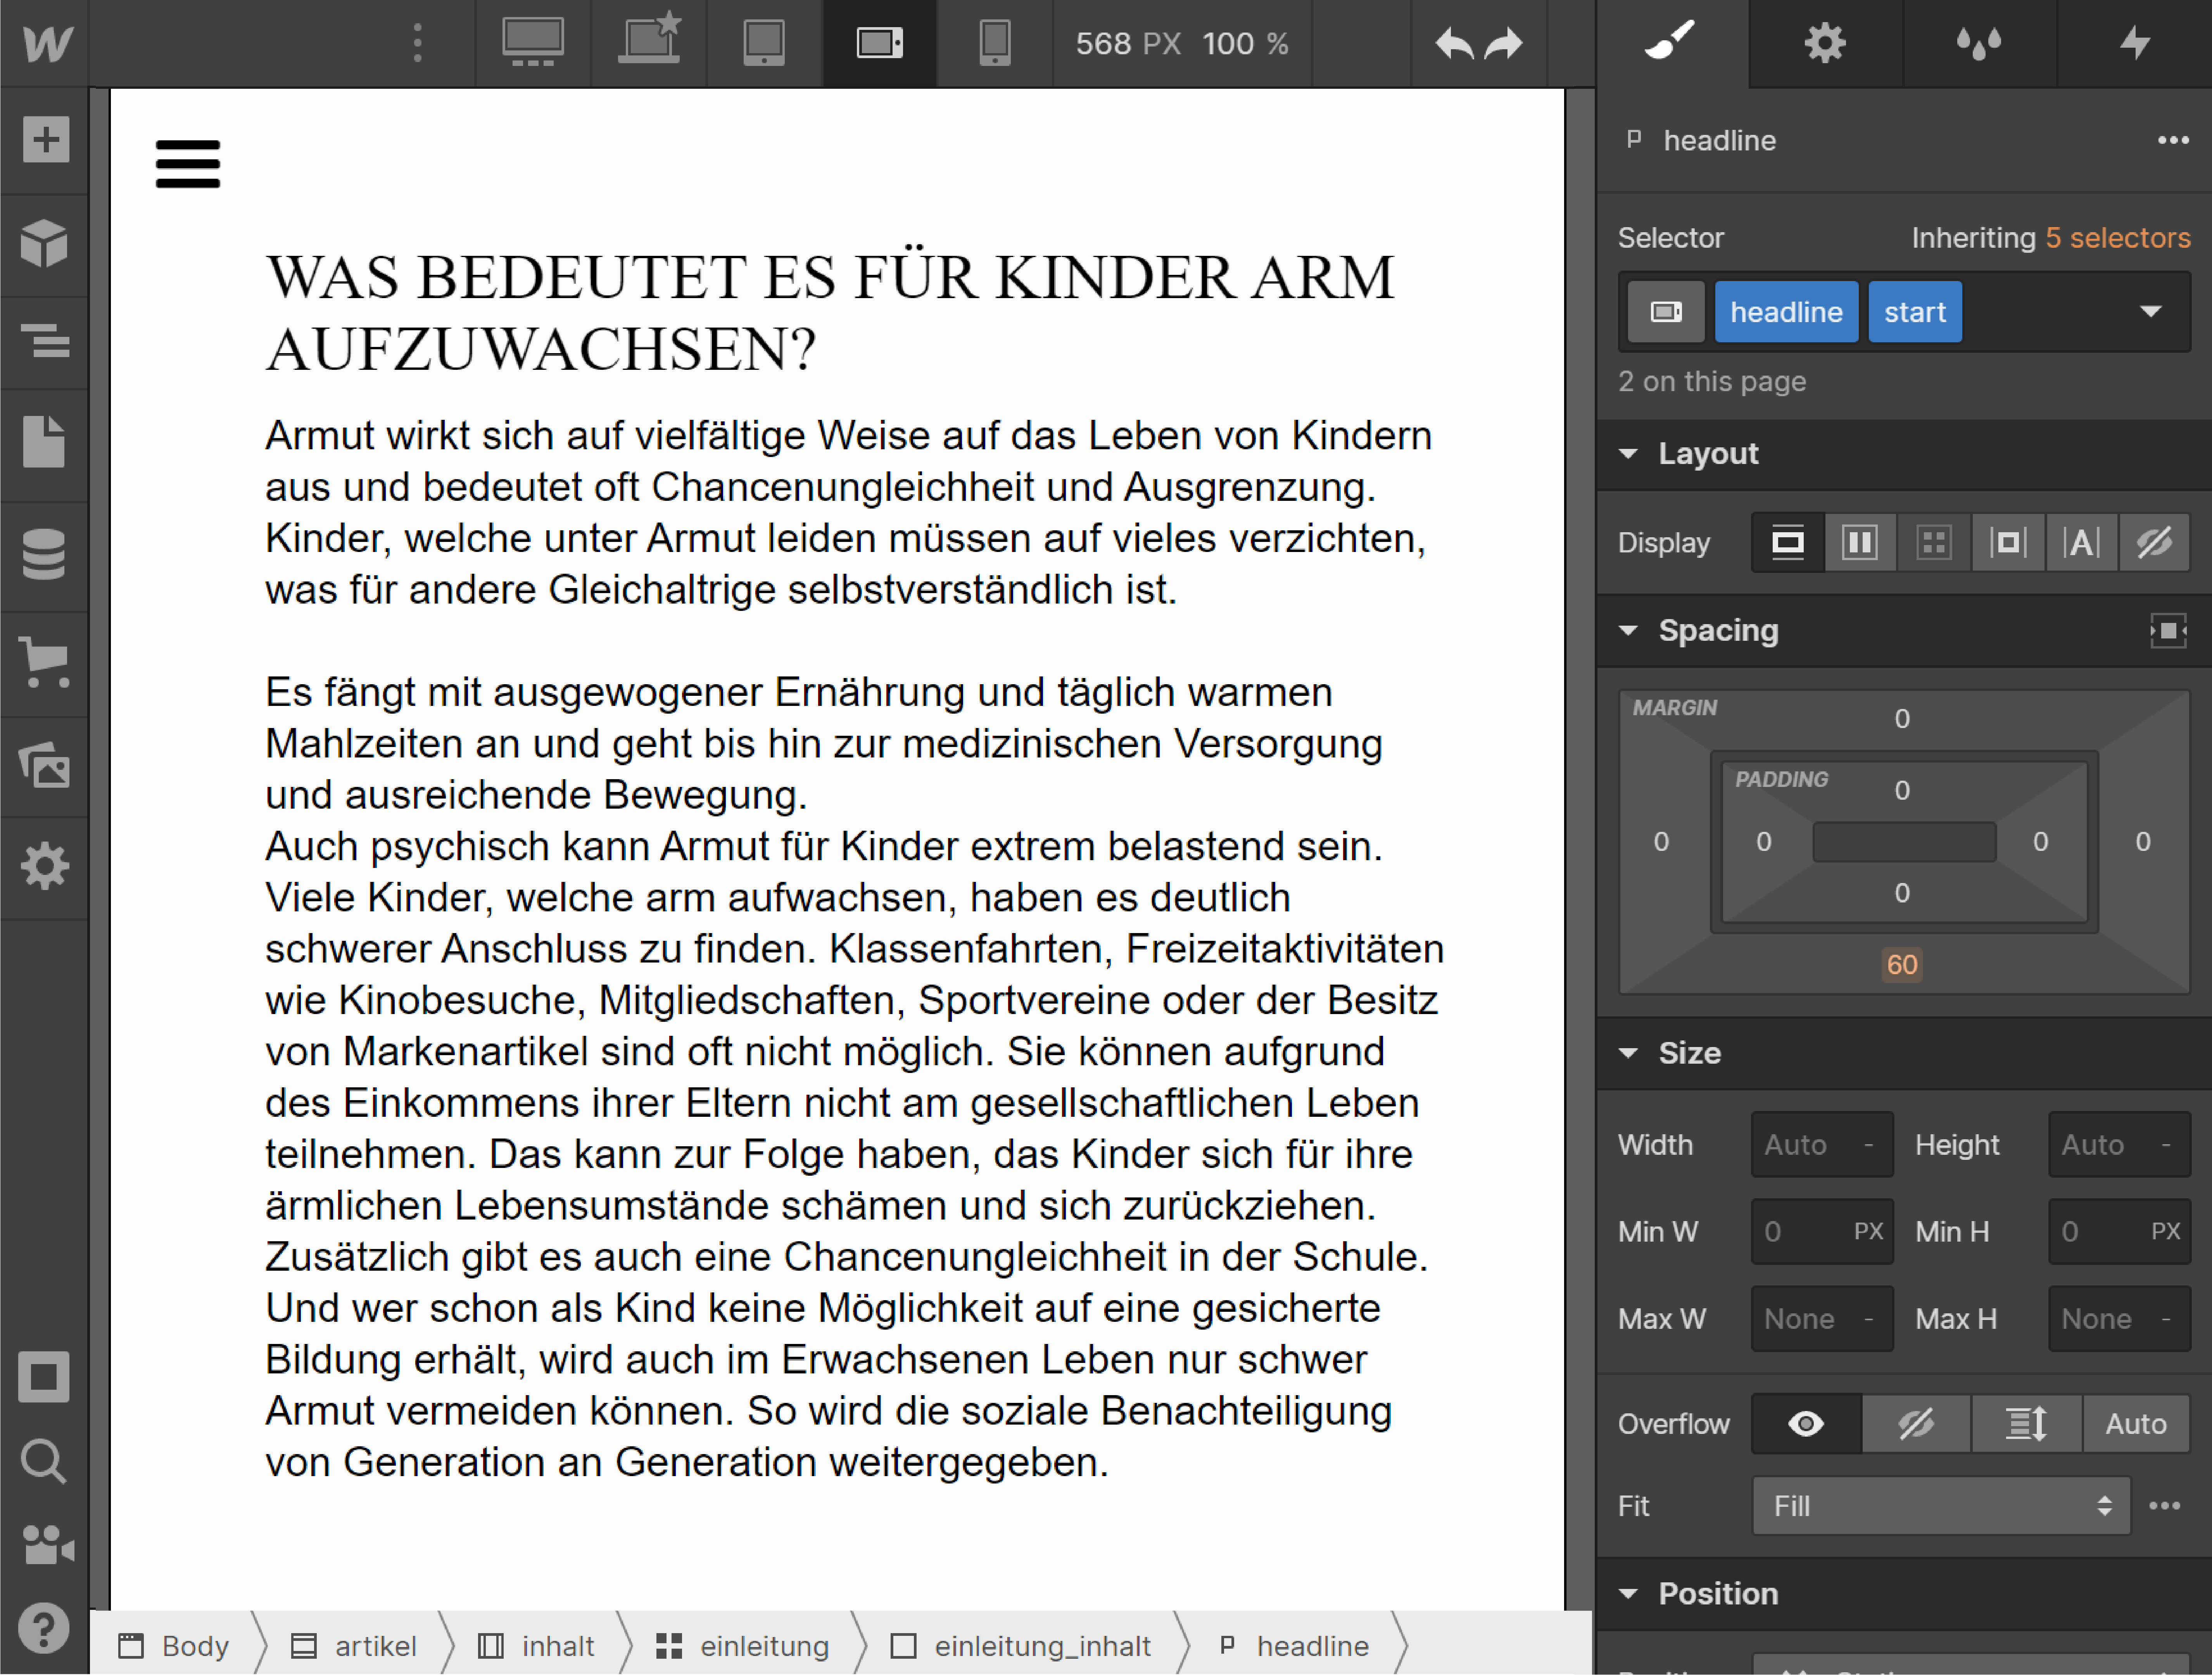
Task: Set overflow to Visible eye
Action: 1806,1423
